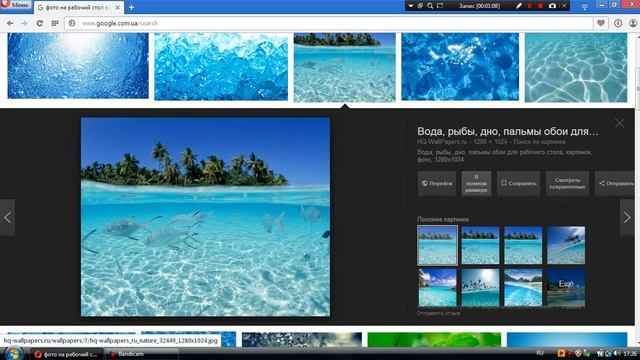Stop recording with Bandicam red square button

(x=540, y=6)
